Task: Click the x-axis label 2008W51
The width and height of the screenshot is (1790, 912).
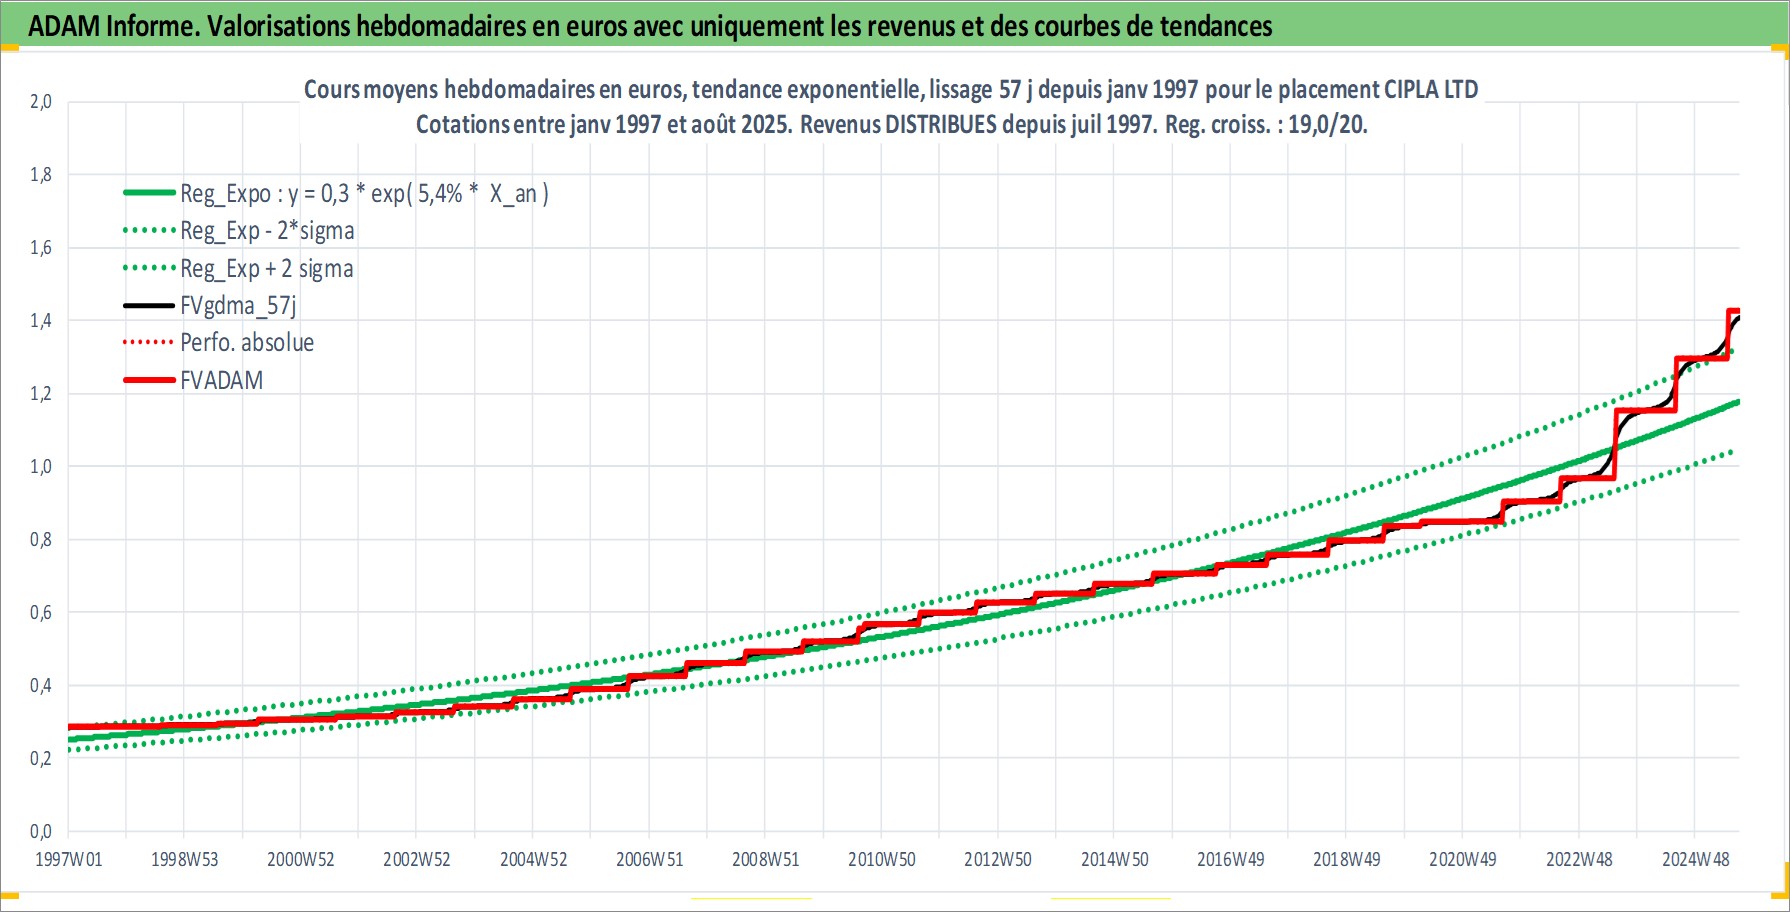Action: [766, 860]
